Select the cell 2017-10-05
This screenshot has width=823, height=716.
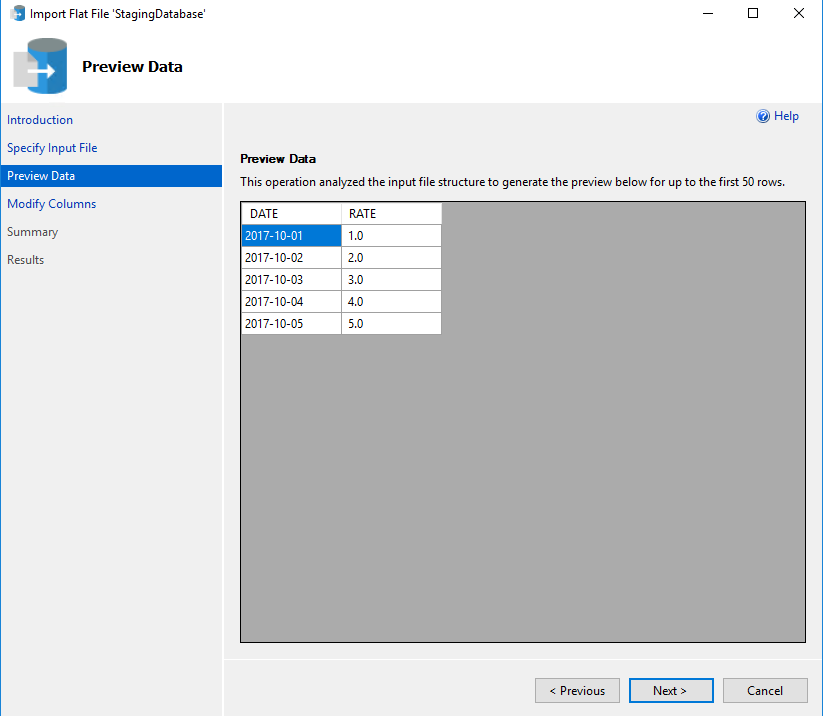291,324
